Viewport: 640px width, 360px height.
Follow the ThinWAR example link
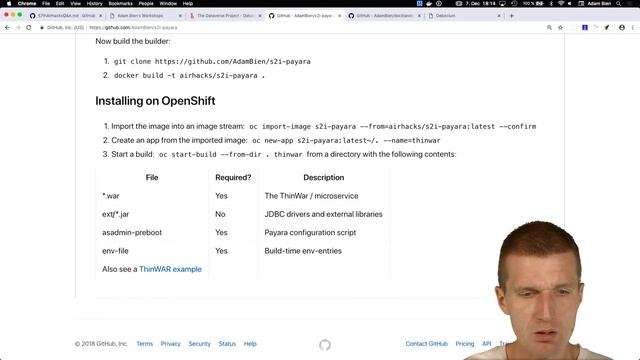(170, 269)
